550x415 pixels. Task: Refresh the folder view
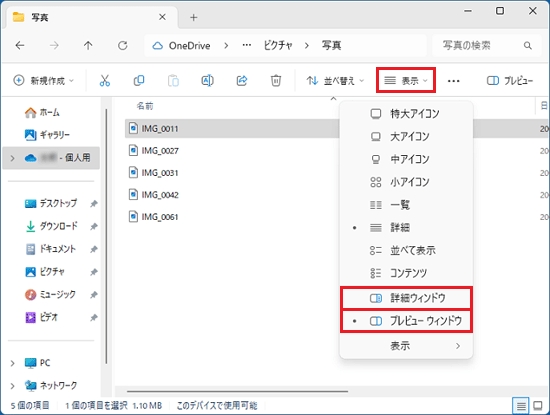(122, 45)
